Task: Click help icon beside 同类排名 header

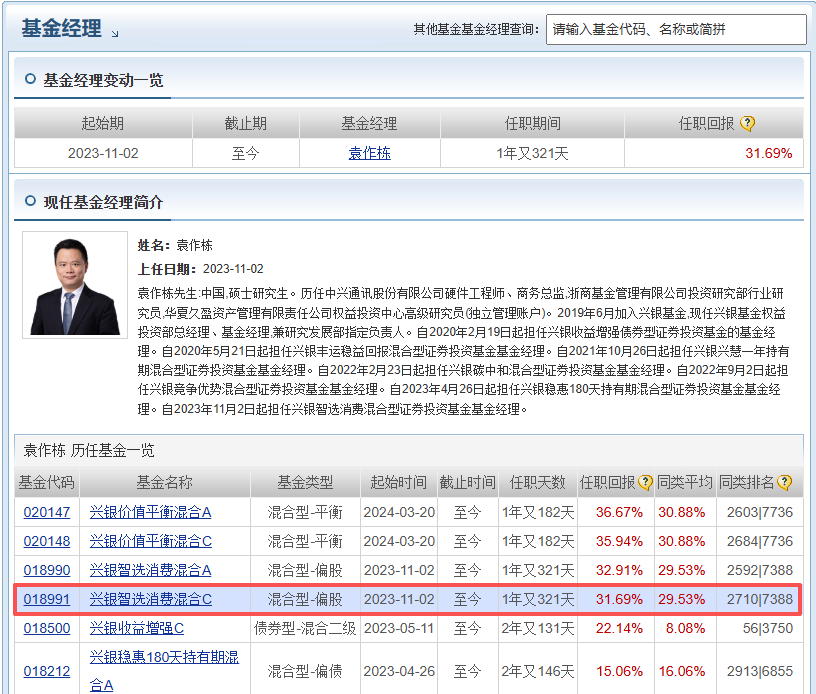Action: pyautogui.click(x=784, y=483)
